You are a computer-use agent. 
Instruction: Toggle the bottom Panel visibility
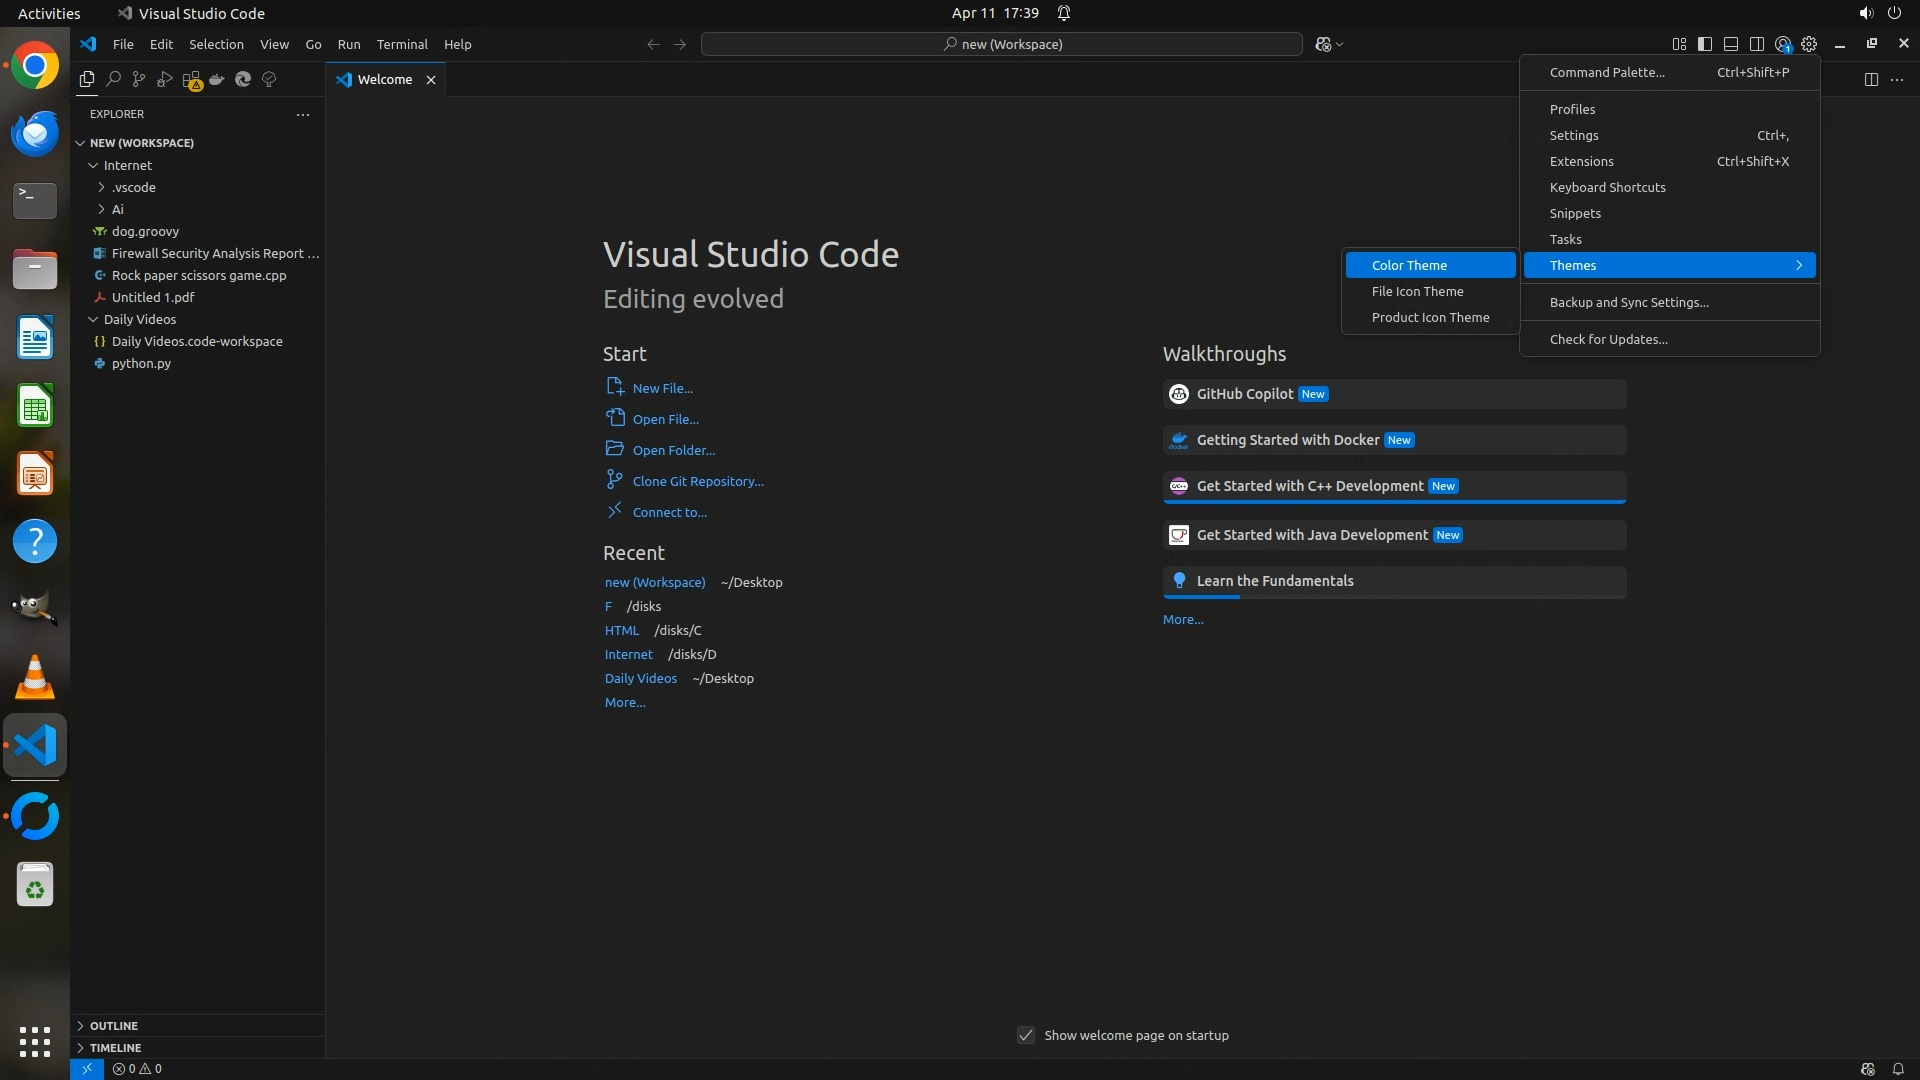click(x=1731, y=44)
